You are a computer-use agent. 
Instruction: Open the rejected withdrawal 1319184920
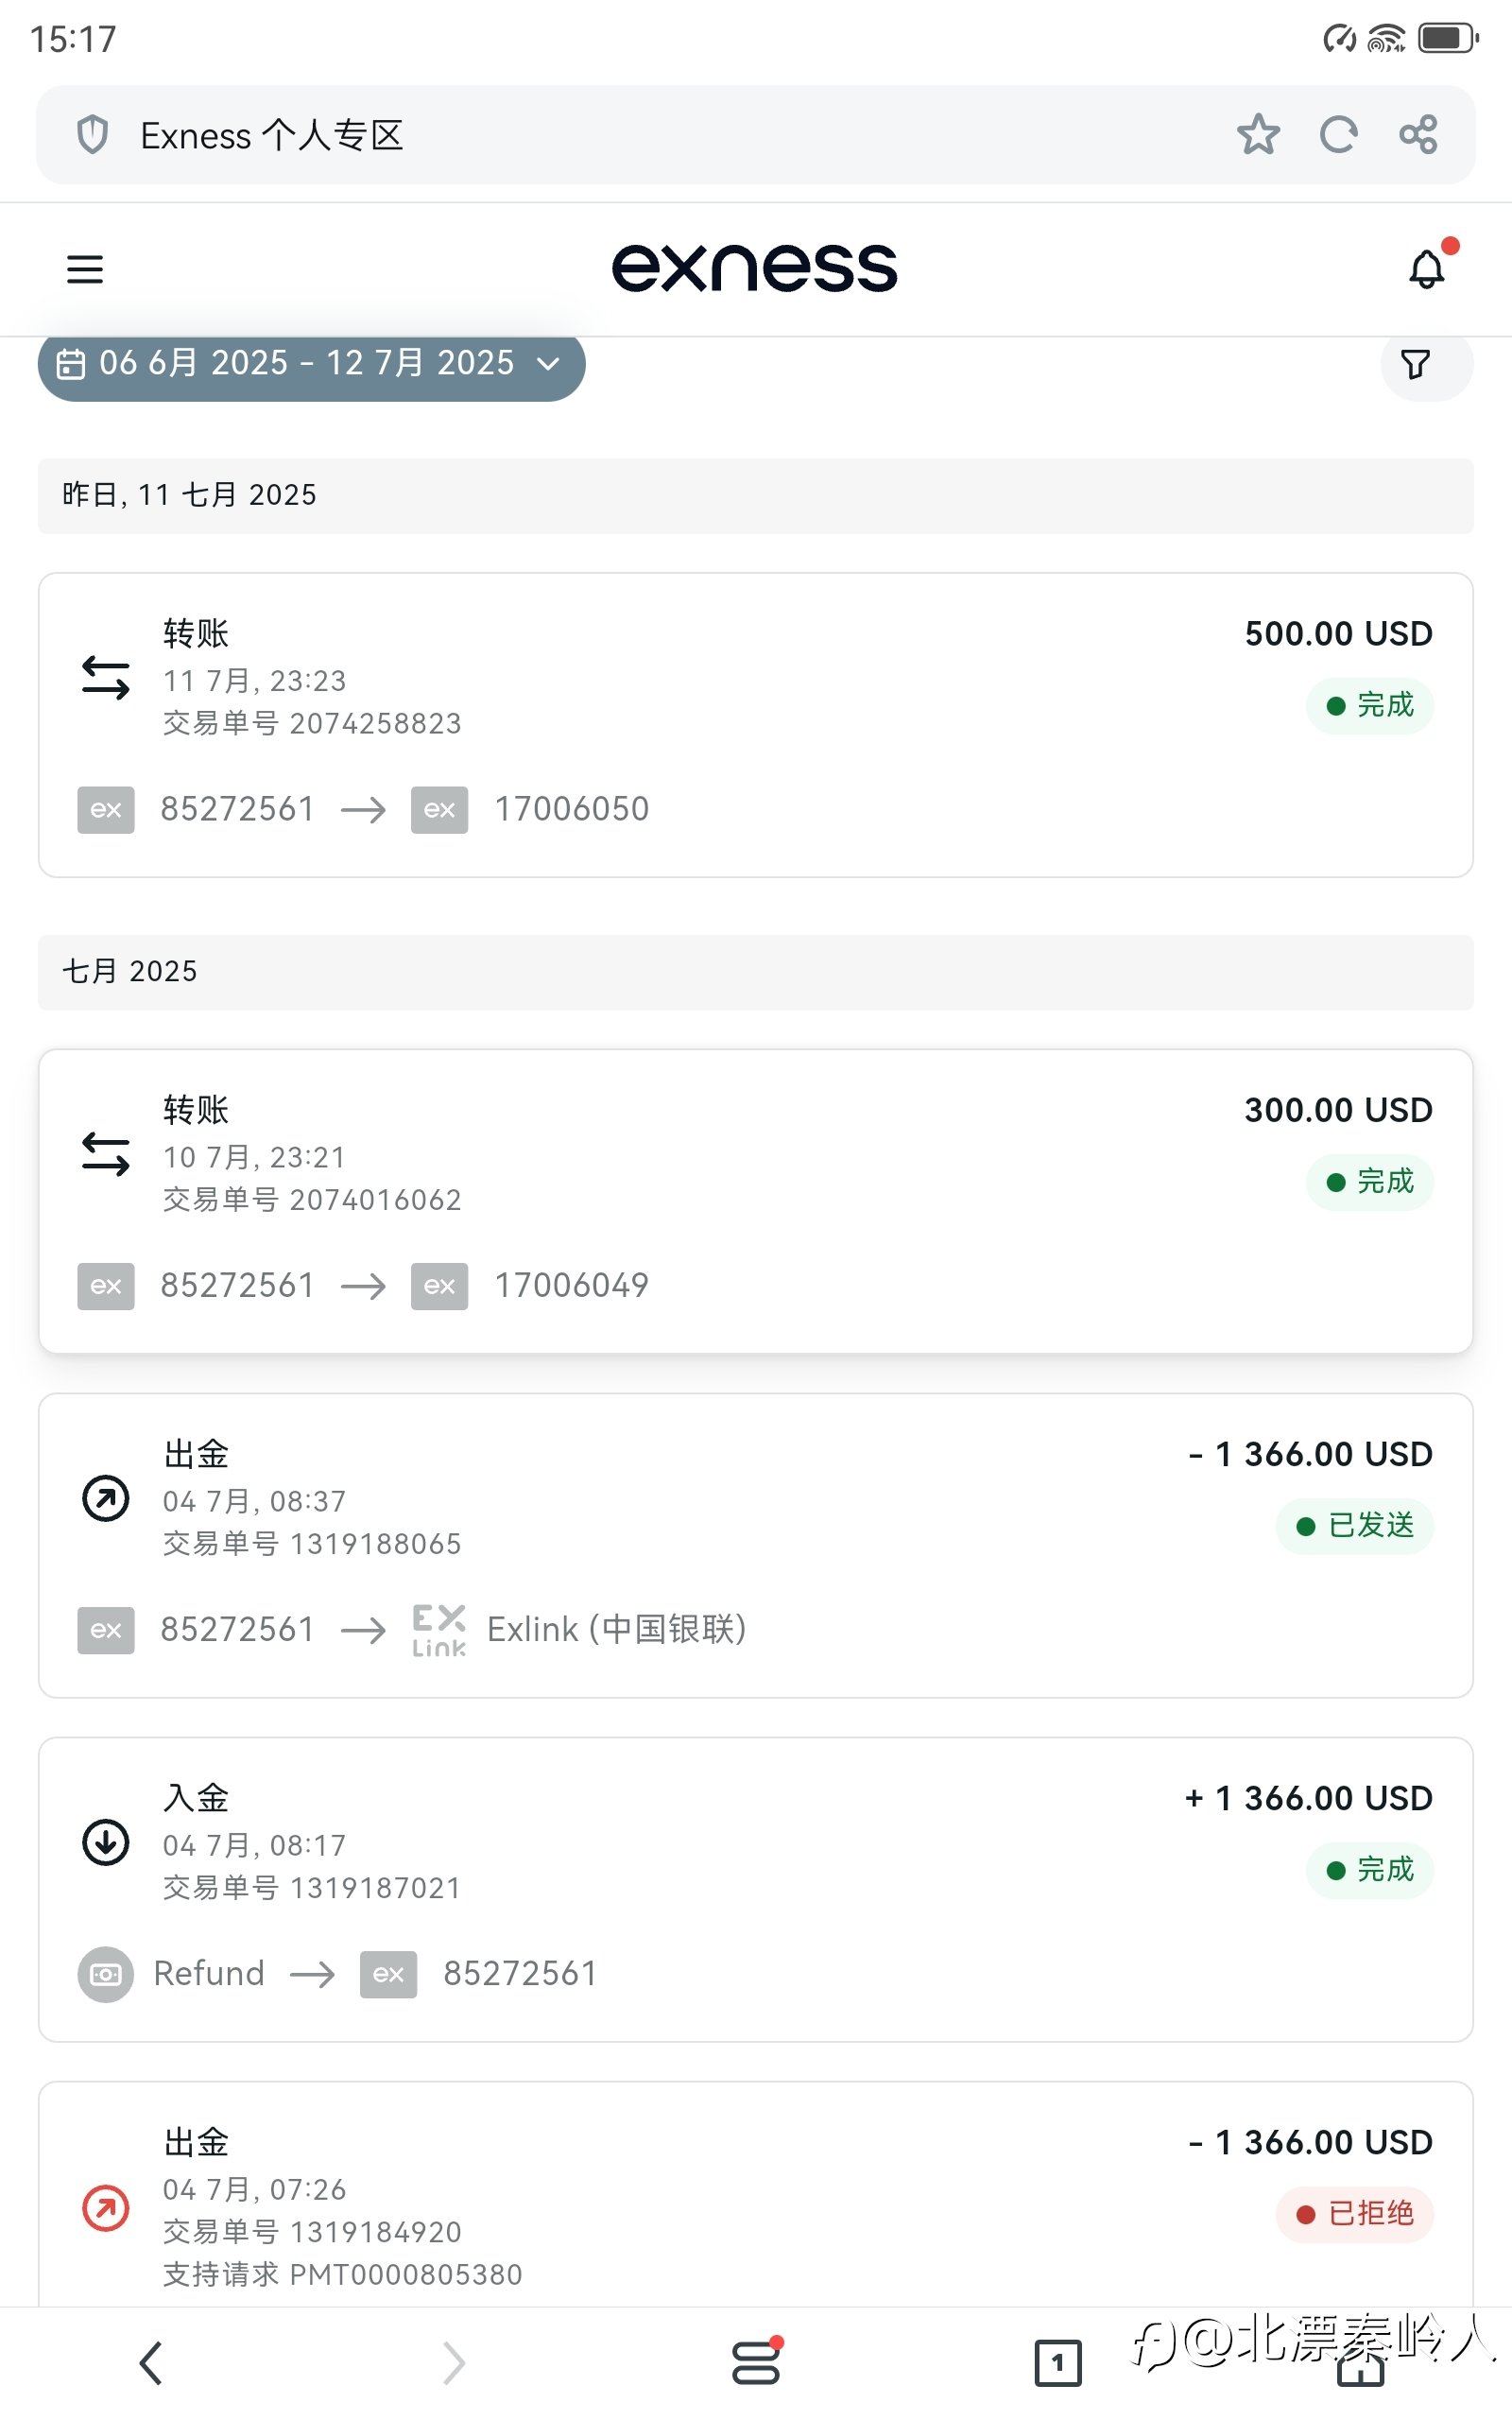point(756,2195)
